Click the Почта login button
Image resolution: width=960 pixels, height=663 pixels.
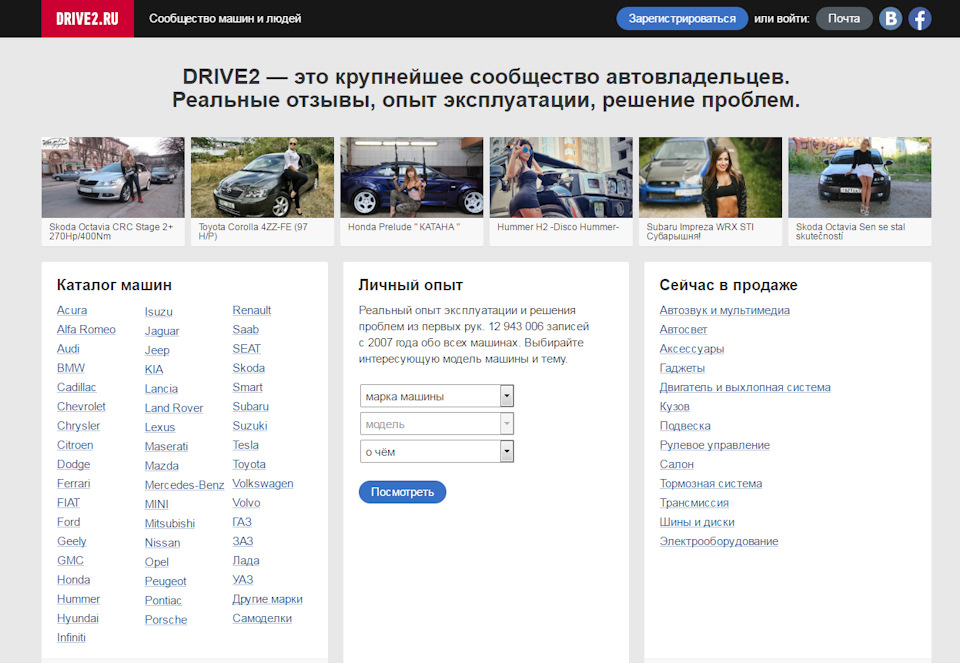click(844, 18)
